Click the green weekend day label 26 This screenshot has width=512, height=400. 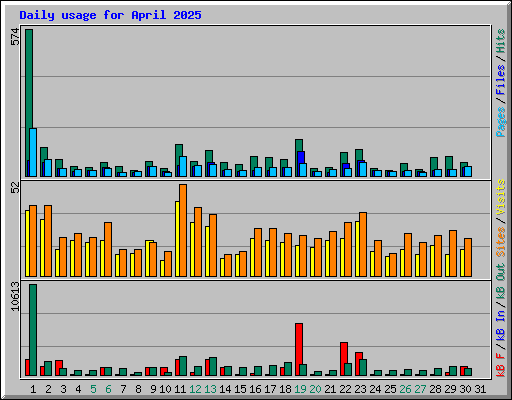point(405,389)
